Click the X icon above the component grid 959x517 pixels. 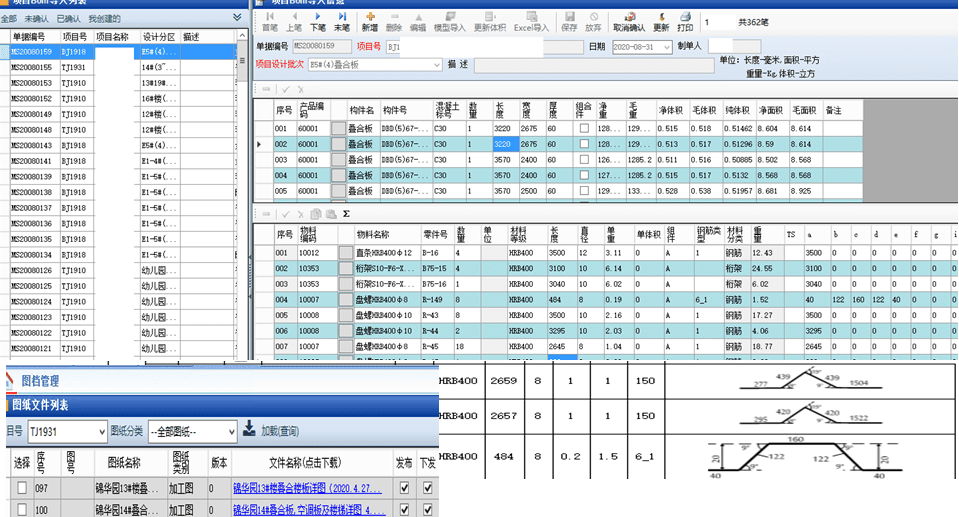tap(300, 89)
